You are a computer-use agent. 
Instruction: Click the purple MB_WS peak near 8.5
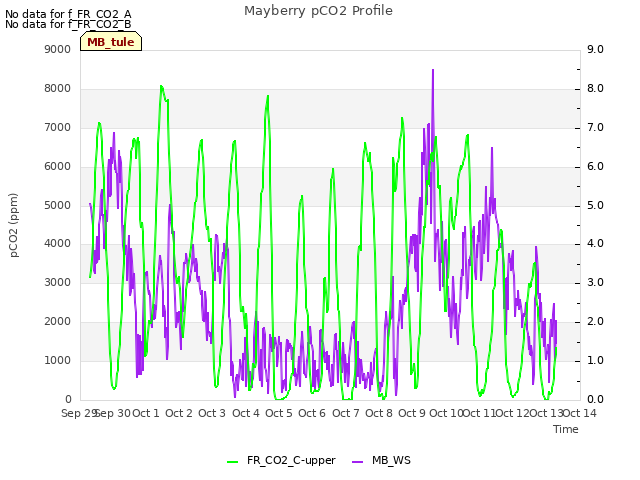[433, 70]
